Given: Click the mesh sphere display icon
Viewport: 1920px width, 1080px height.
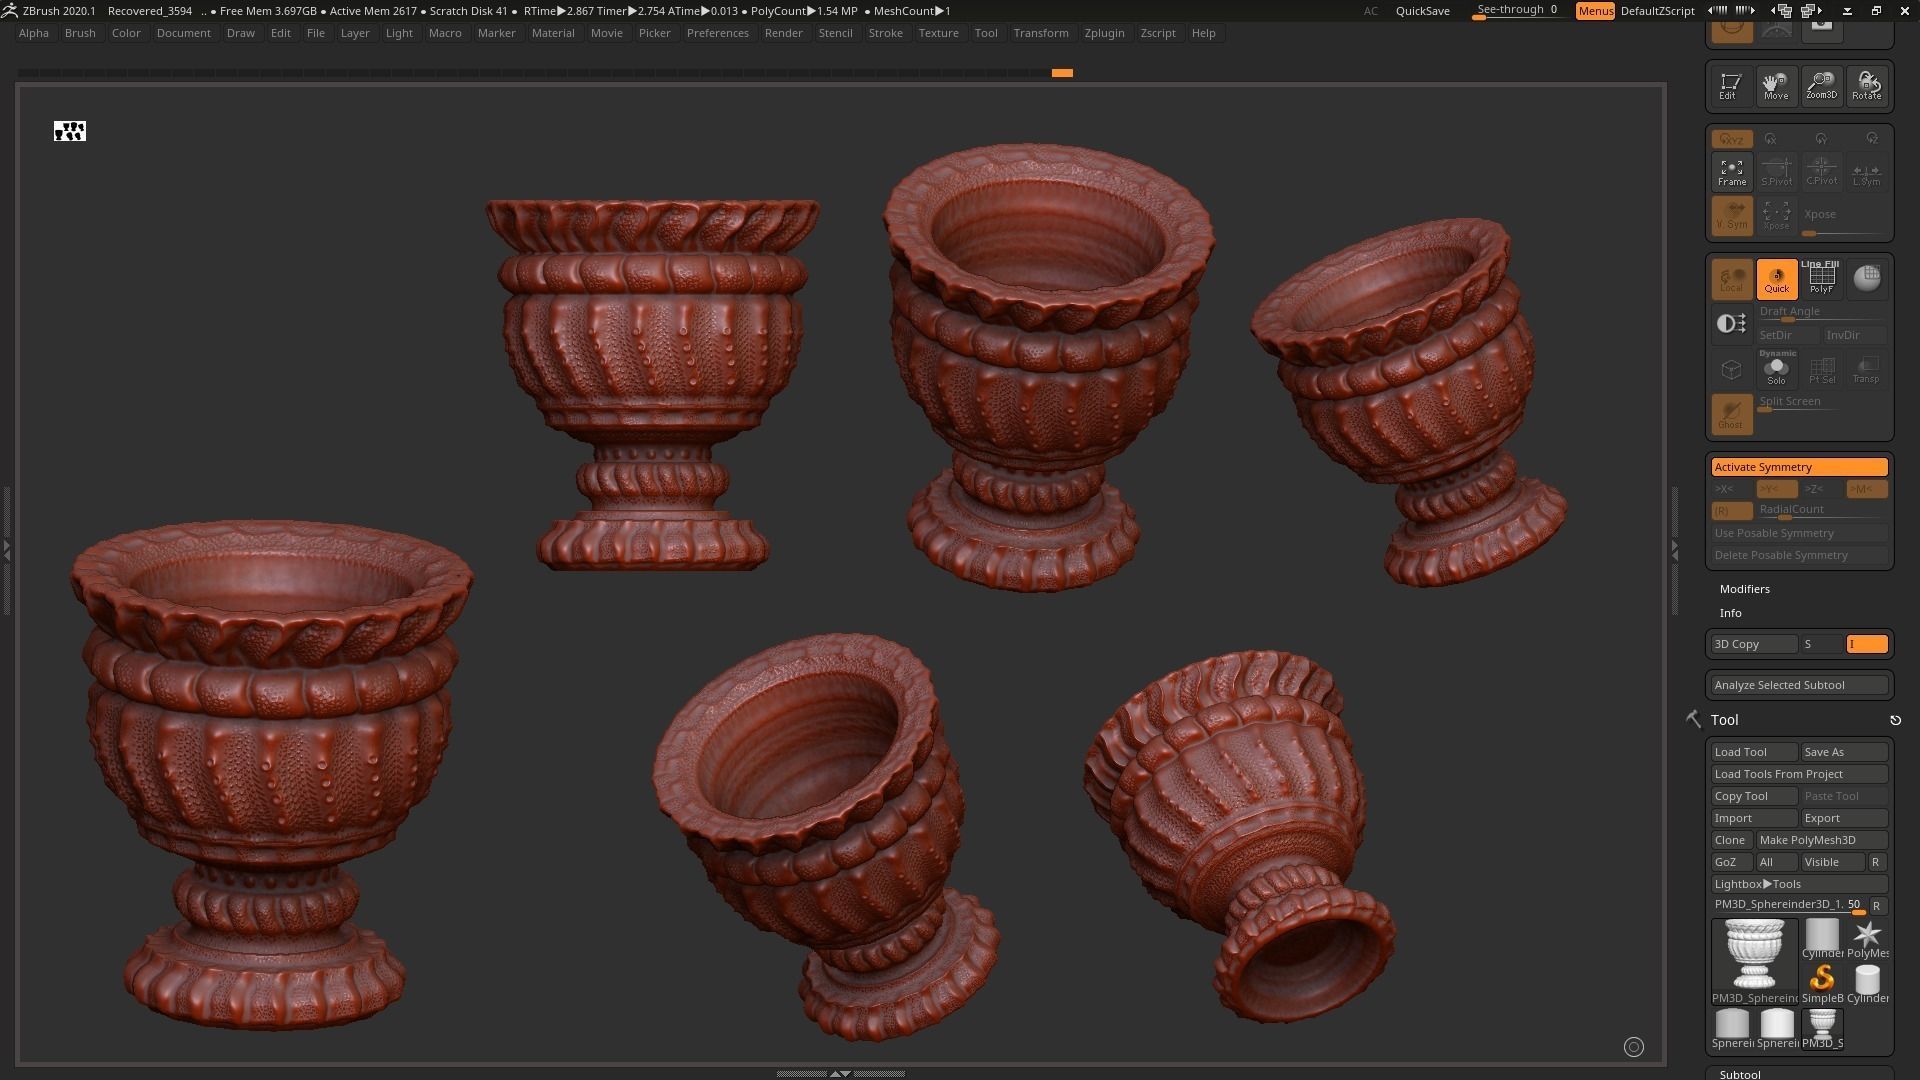Looking at the screenshot, I should click(1866, 278).
